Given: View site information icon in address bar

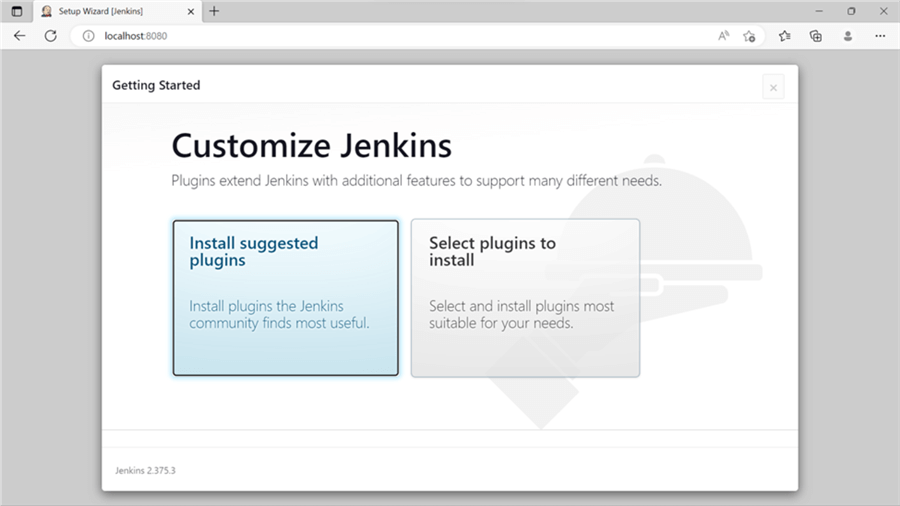Looking at the screenshot, I should pos(88,36).
